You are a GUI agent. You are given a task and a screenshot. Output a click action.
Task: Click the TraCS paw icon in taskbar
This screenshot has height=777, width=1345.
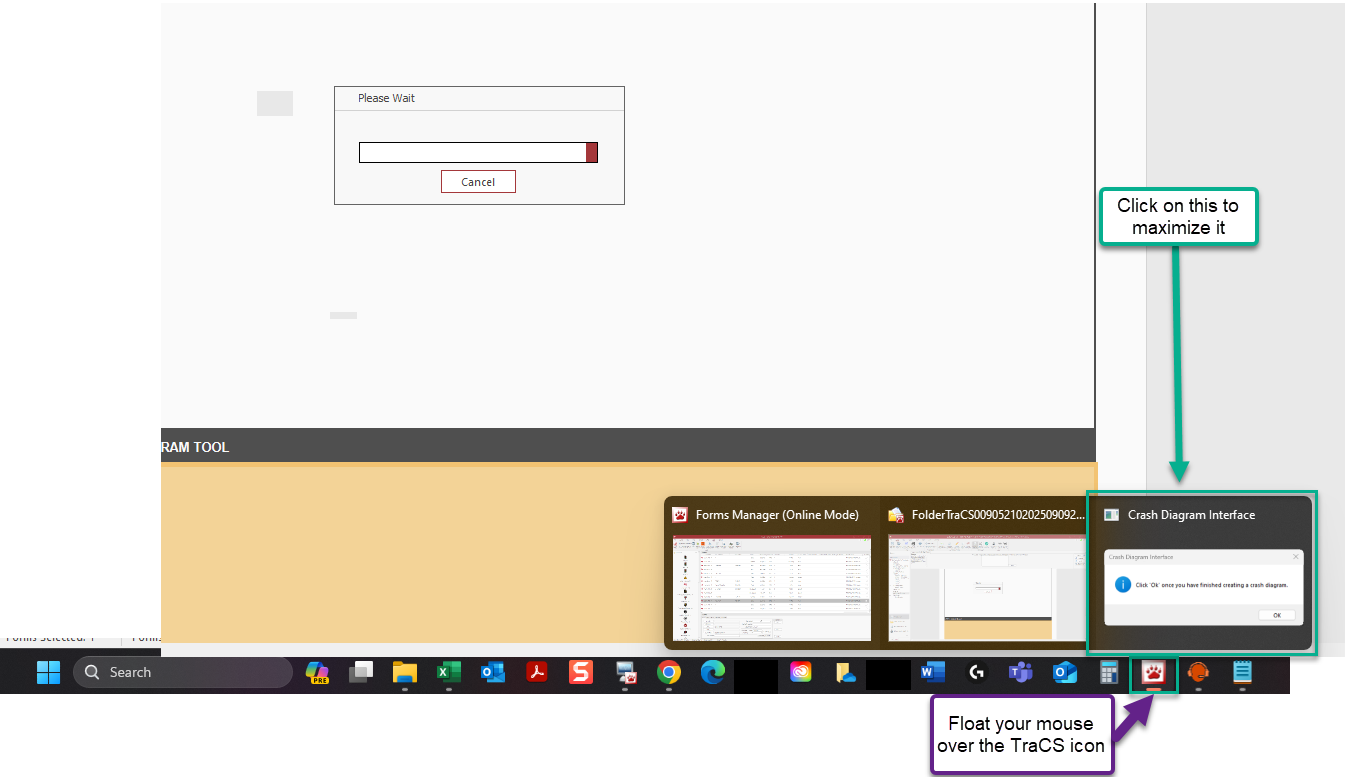[x=1153, y=672]
